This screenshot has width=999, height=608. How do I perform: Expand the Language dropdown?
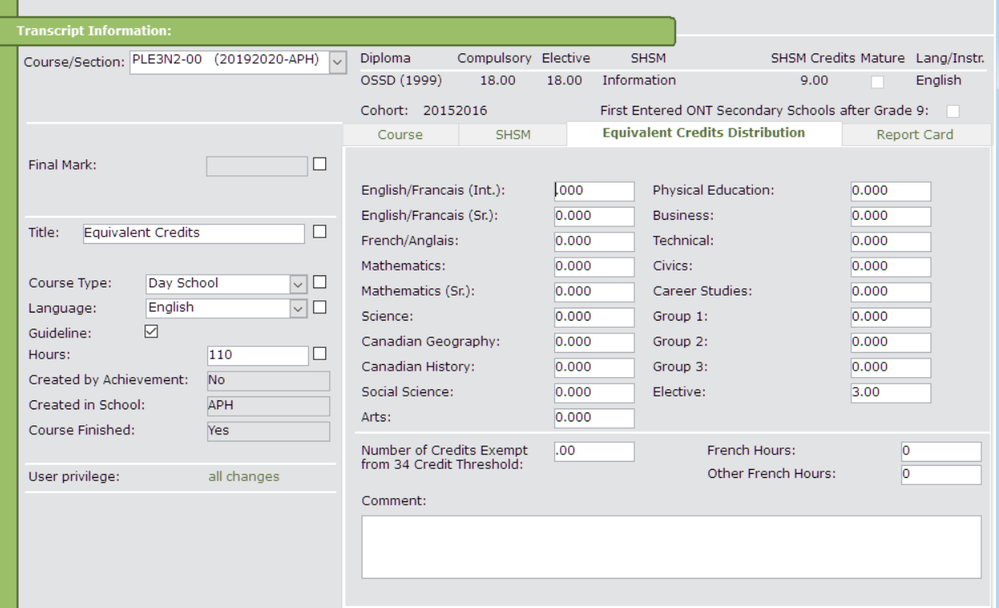tap(298, 309)
